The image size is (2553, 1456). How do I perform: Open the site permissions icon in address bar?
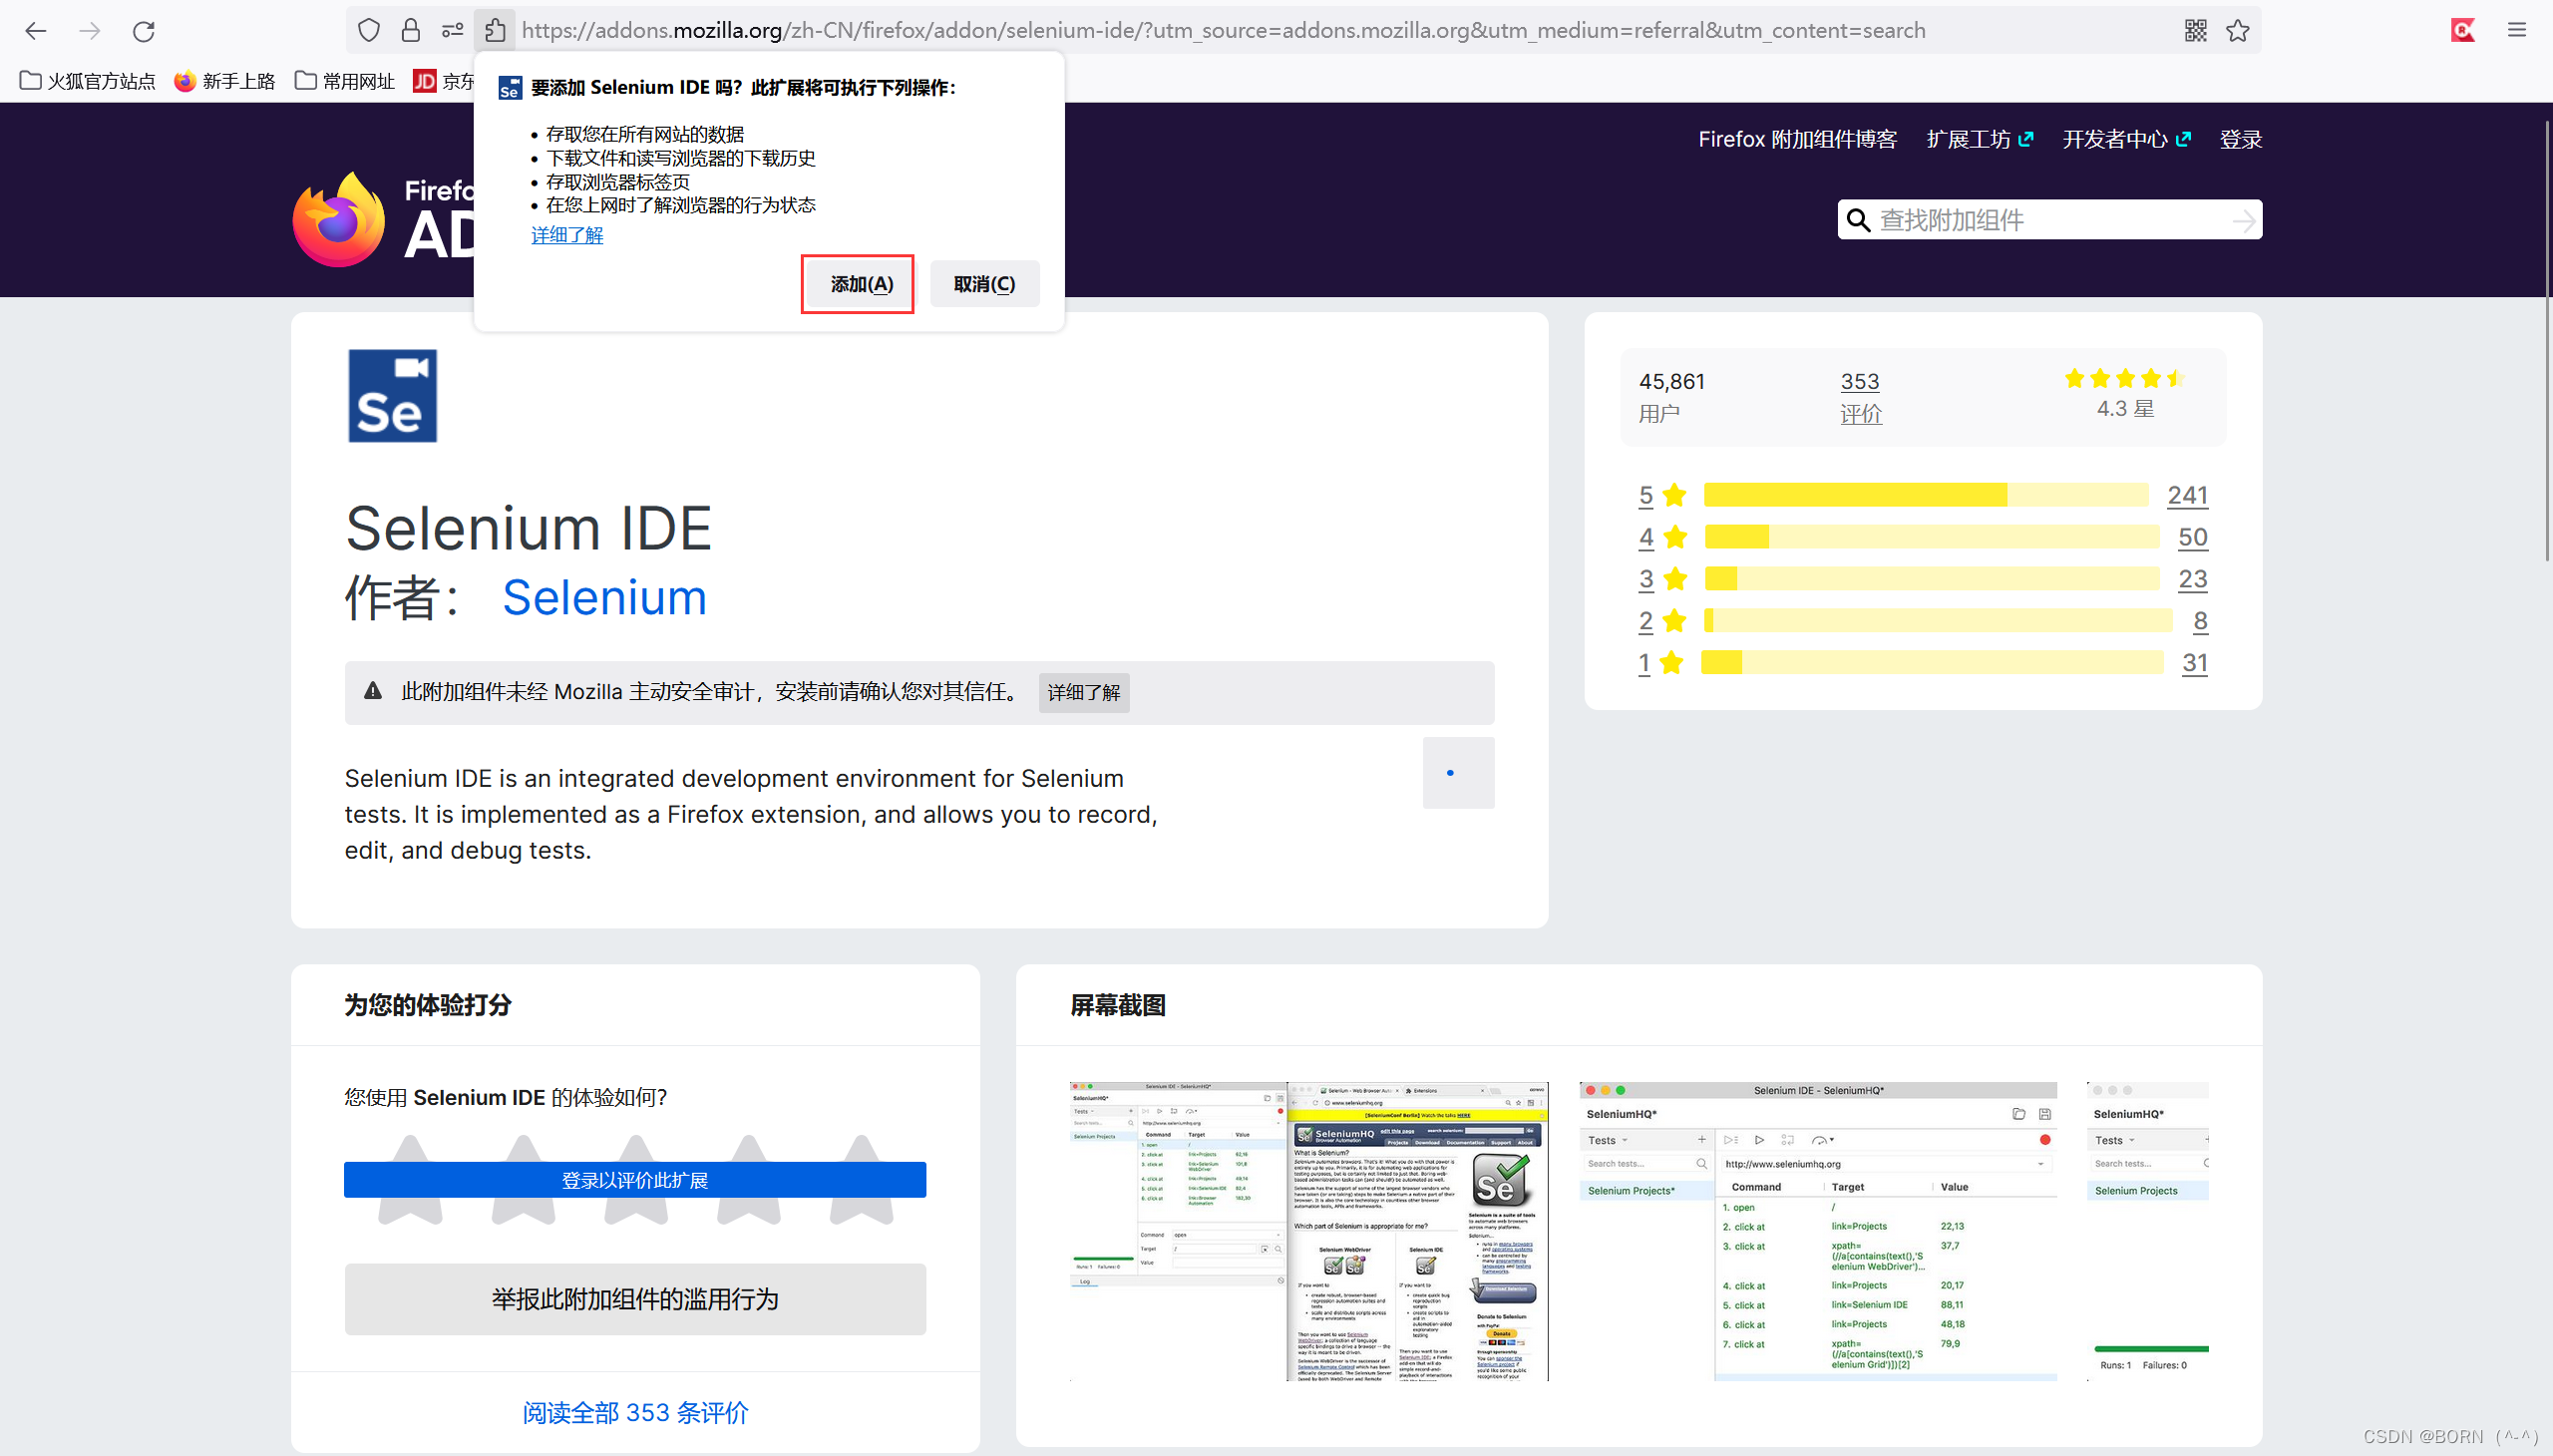(453, 31)
